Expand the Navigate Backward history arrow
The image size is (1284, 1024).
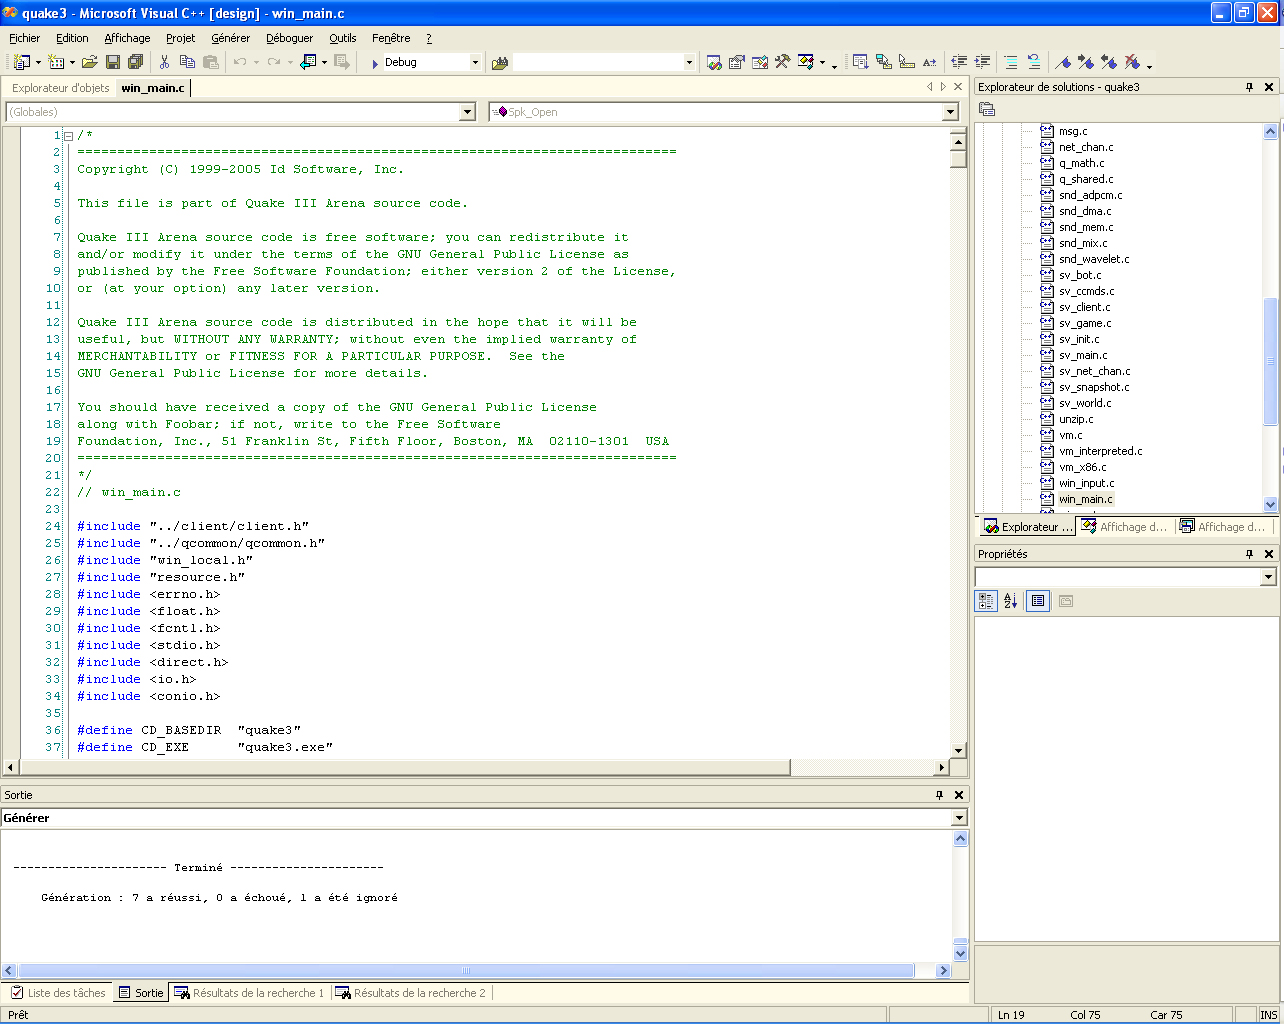pyautogui.click(x=324, y=62)
